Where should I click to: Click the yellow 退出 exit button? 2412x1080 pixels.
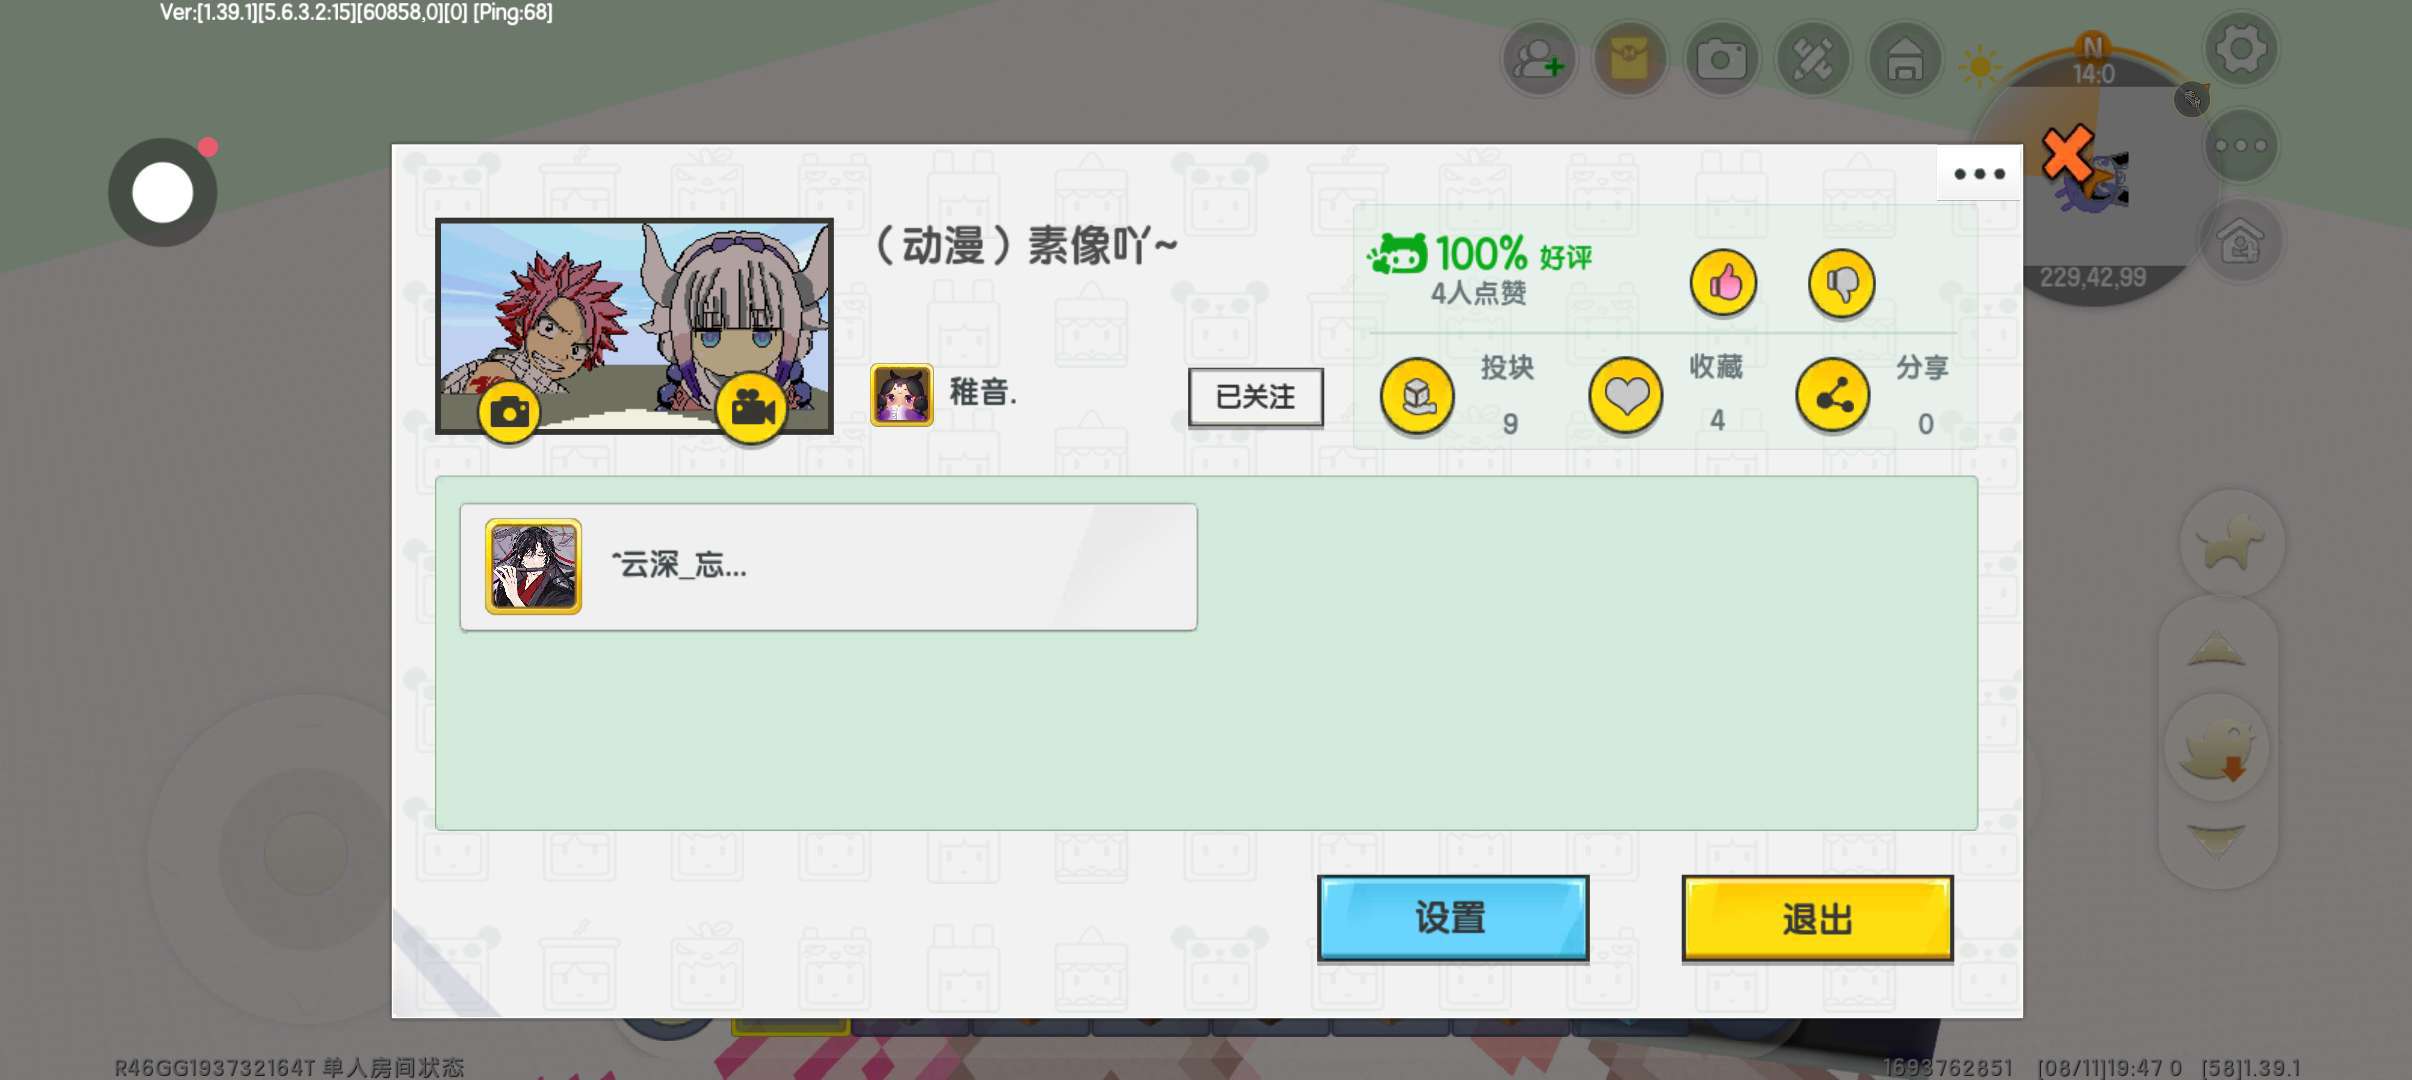point(1817,918)
